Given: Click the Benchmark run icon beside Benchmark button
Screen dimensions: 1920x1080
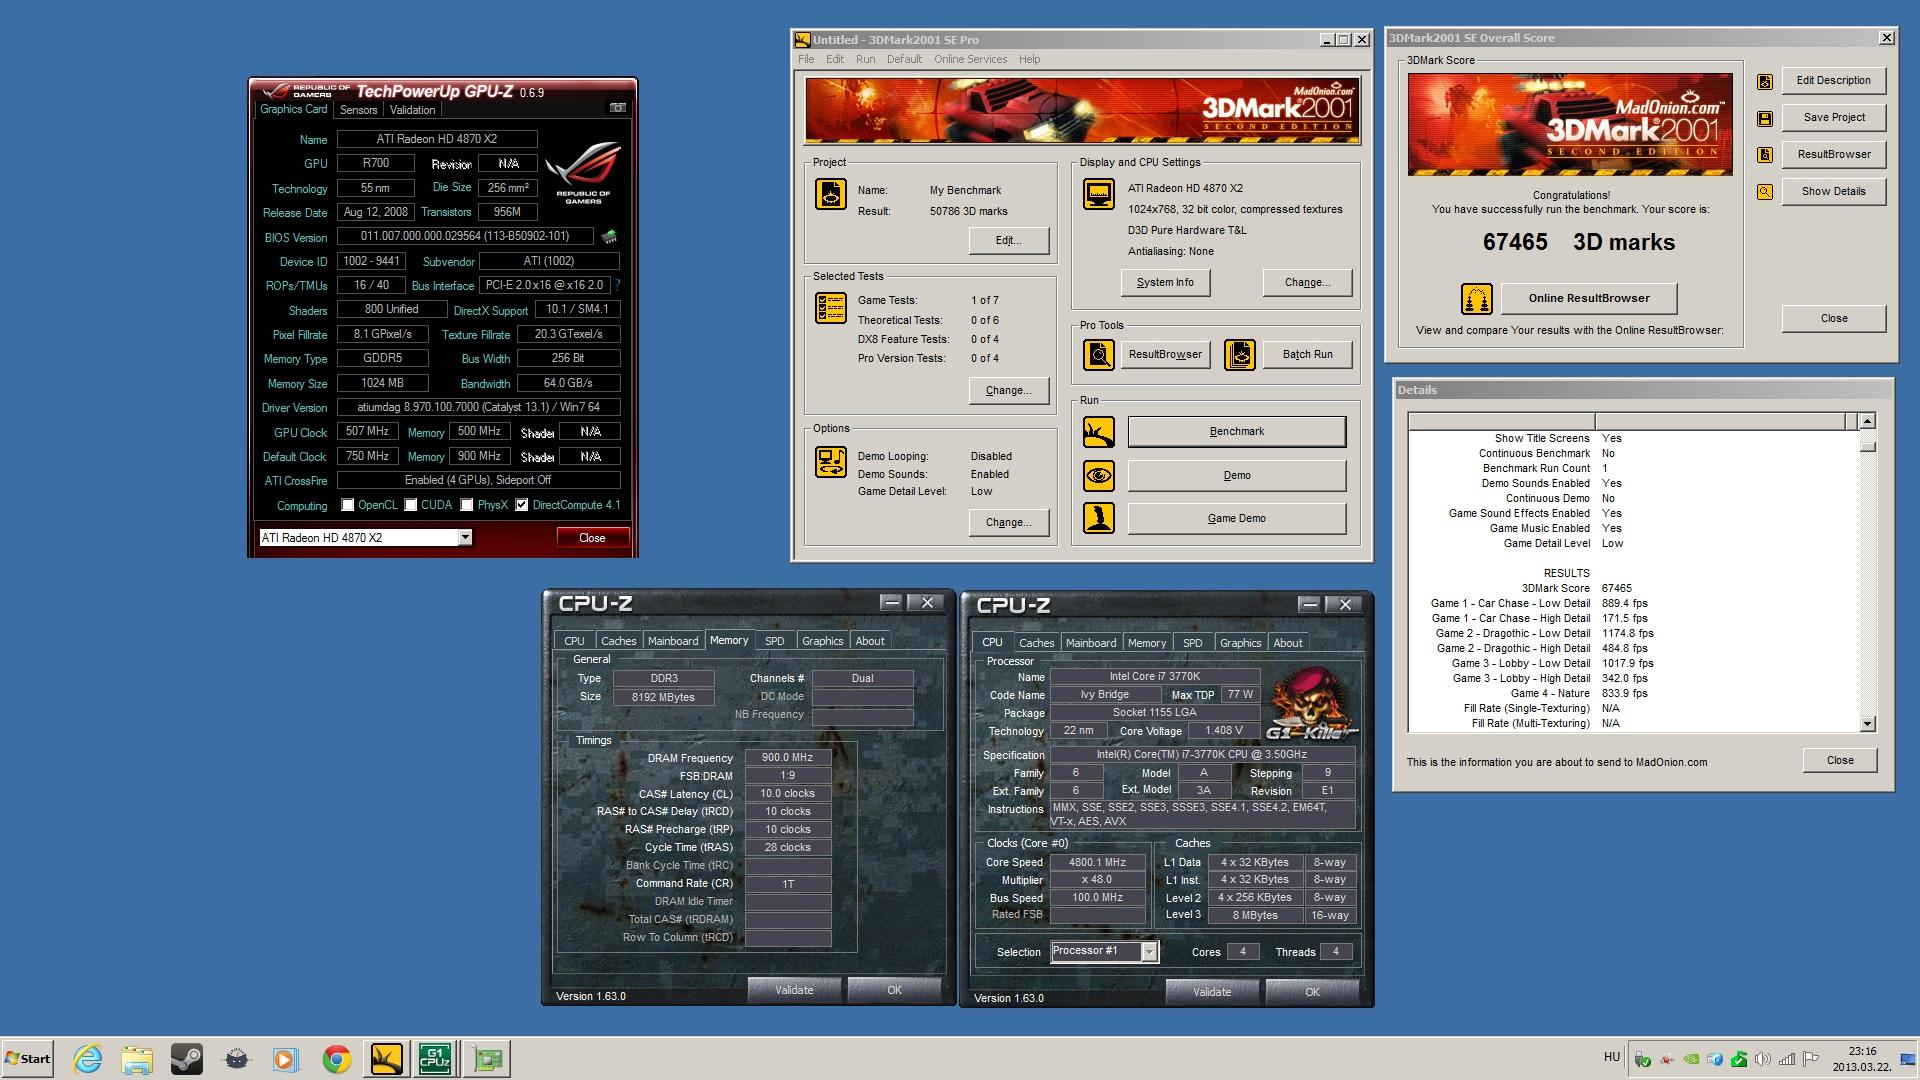Looking at the screenshot, I should (x=1099, y=432).
